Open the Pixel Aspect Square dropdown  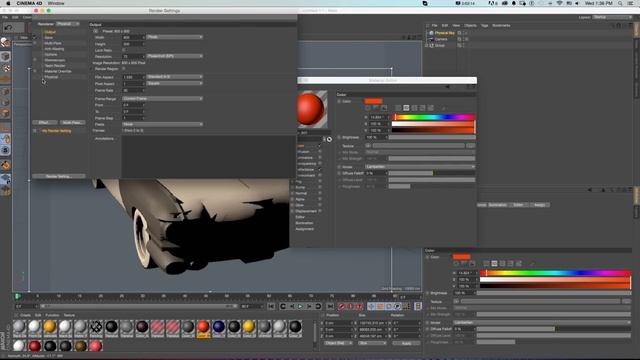[x=174, y=83]
